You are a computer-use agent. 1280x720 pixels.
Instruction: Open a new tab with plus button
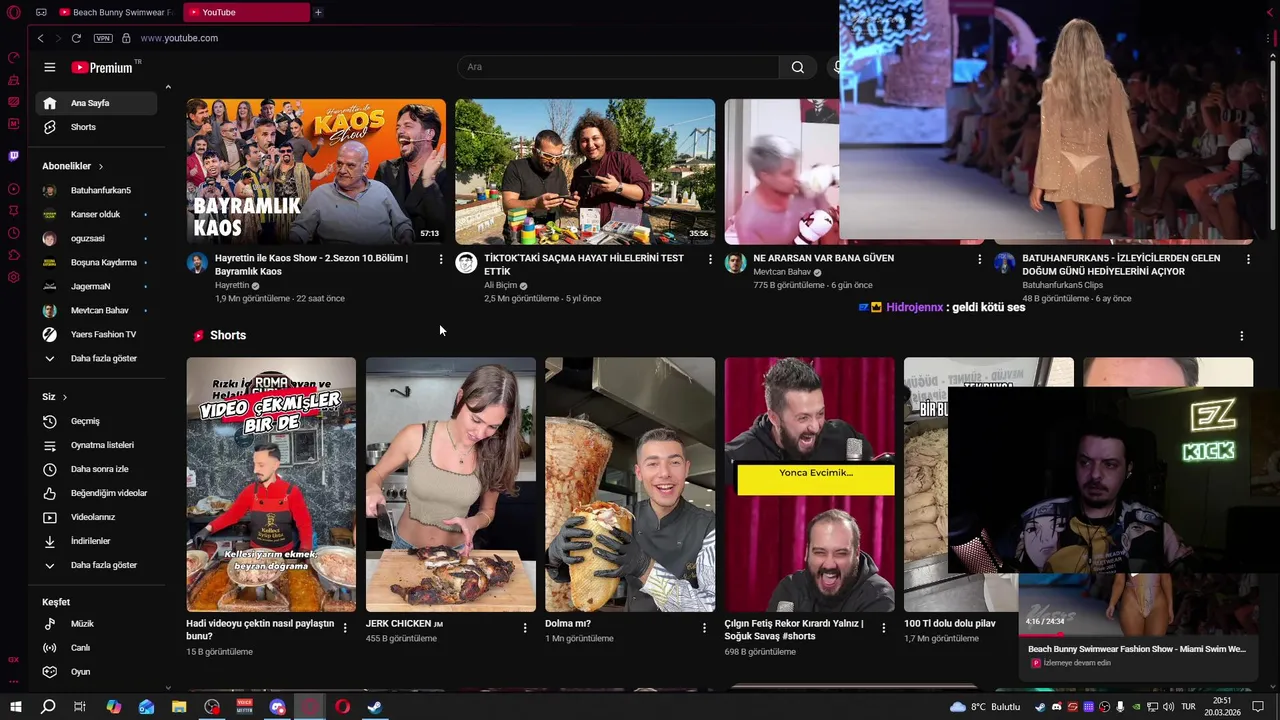coord(318,12)
